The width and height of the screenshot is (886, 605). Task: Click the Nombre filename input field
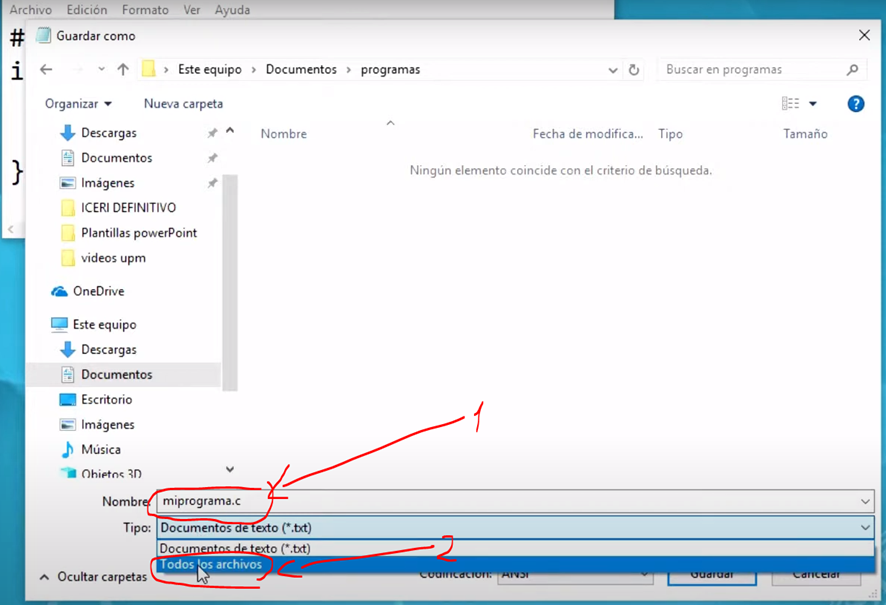(500, 501)
